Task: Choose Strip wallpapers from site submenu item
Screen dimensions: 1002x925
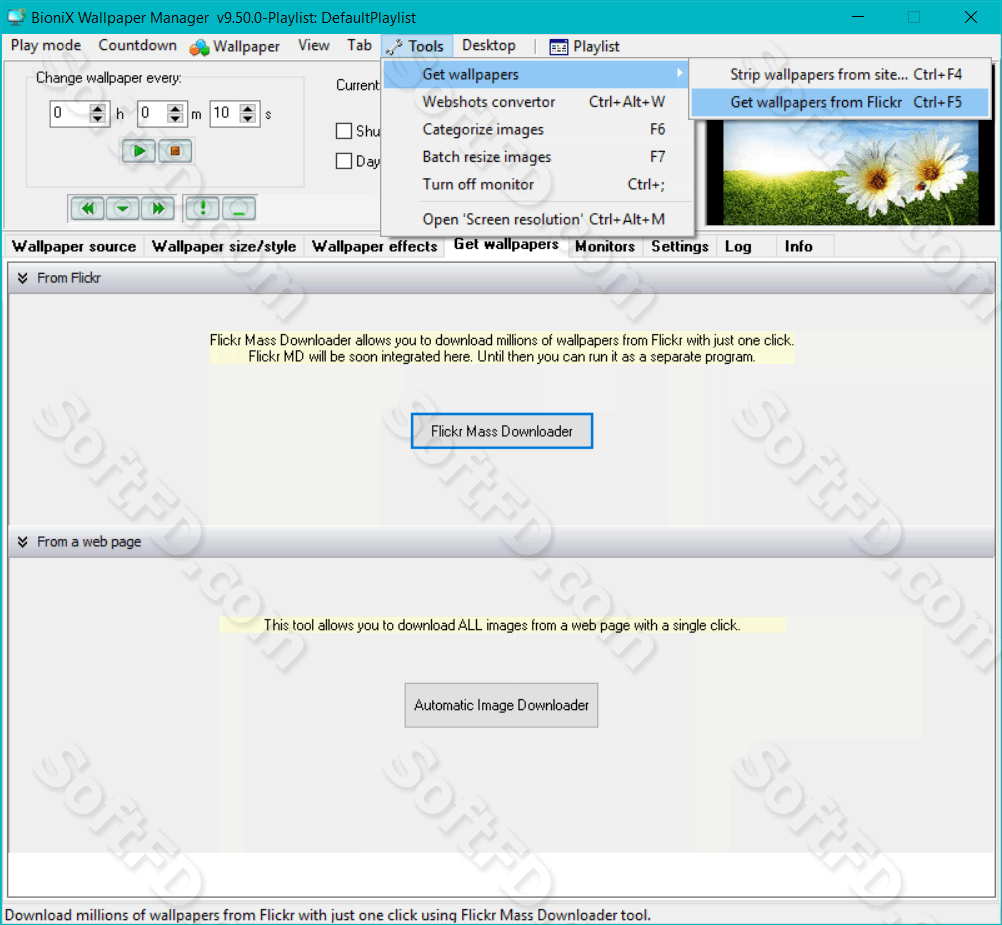Action: tap(840, 74)
